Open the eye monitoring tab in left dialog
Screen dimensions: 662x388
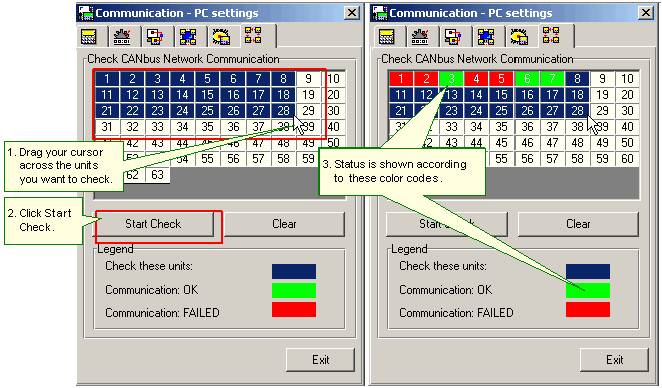pos(221,37)
